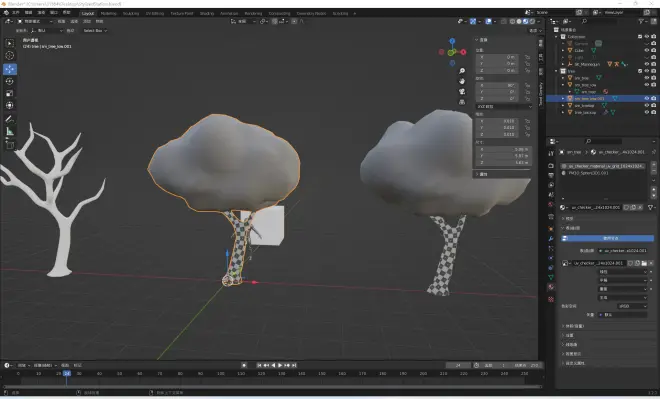Click the viewport zoom magnifier gizmo

pyautogui.click(x=462, y=71)
